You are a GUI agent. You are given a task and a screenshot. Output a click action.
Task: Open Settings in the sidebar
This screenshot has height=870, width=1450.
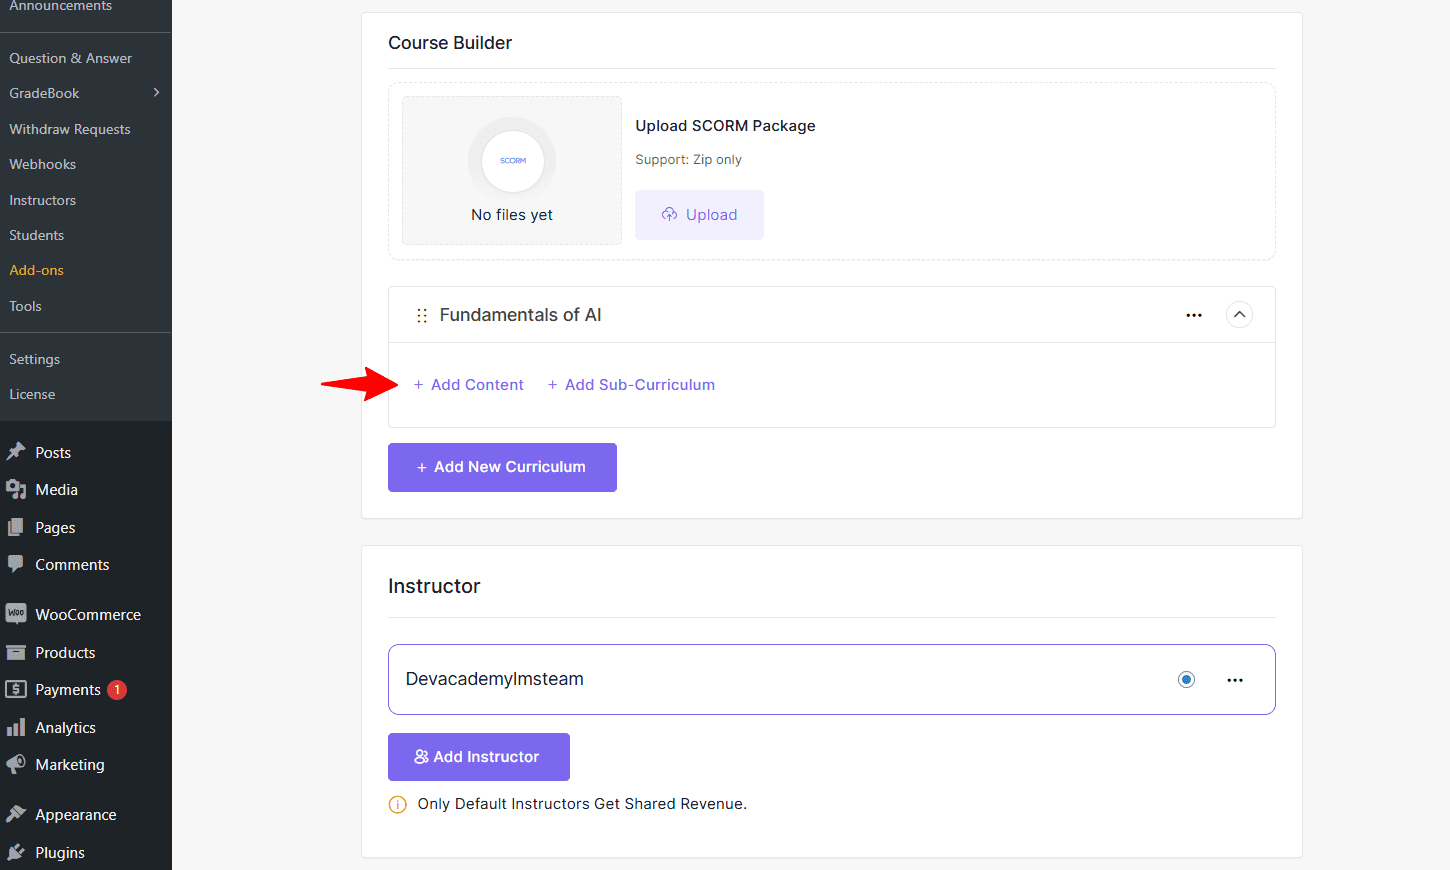[34, 358]
